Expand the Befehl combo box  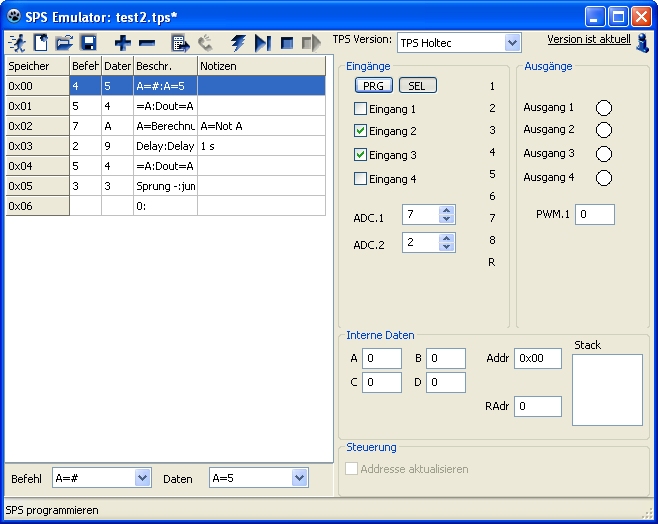pyautogui.click(x=142, y=479)
